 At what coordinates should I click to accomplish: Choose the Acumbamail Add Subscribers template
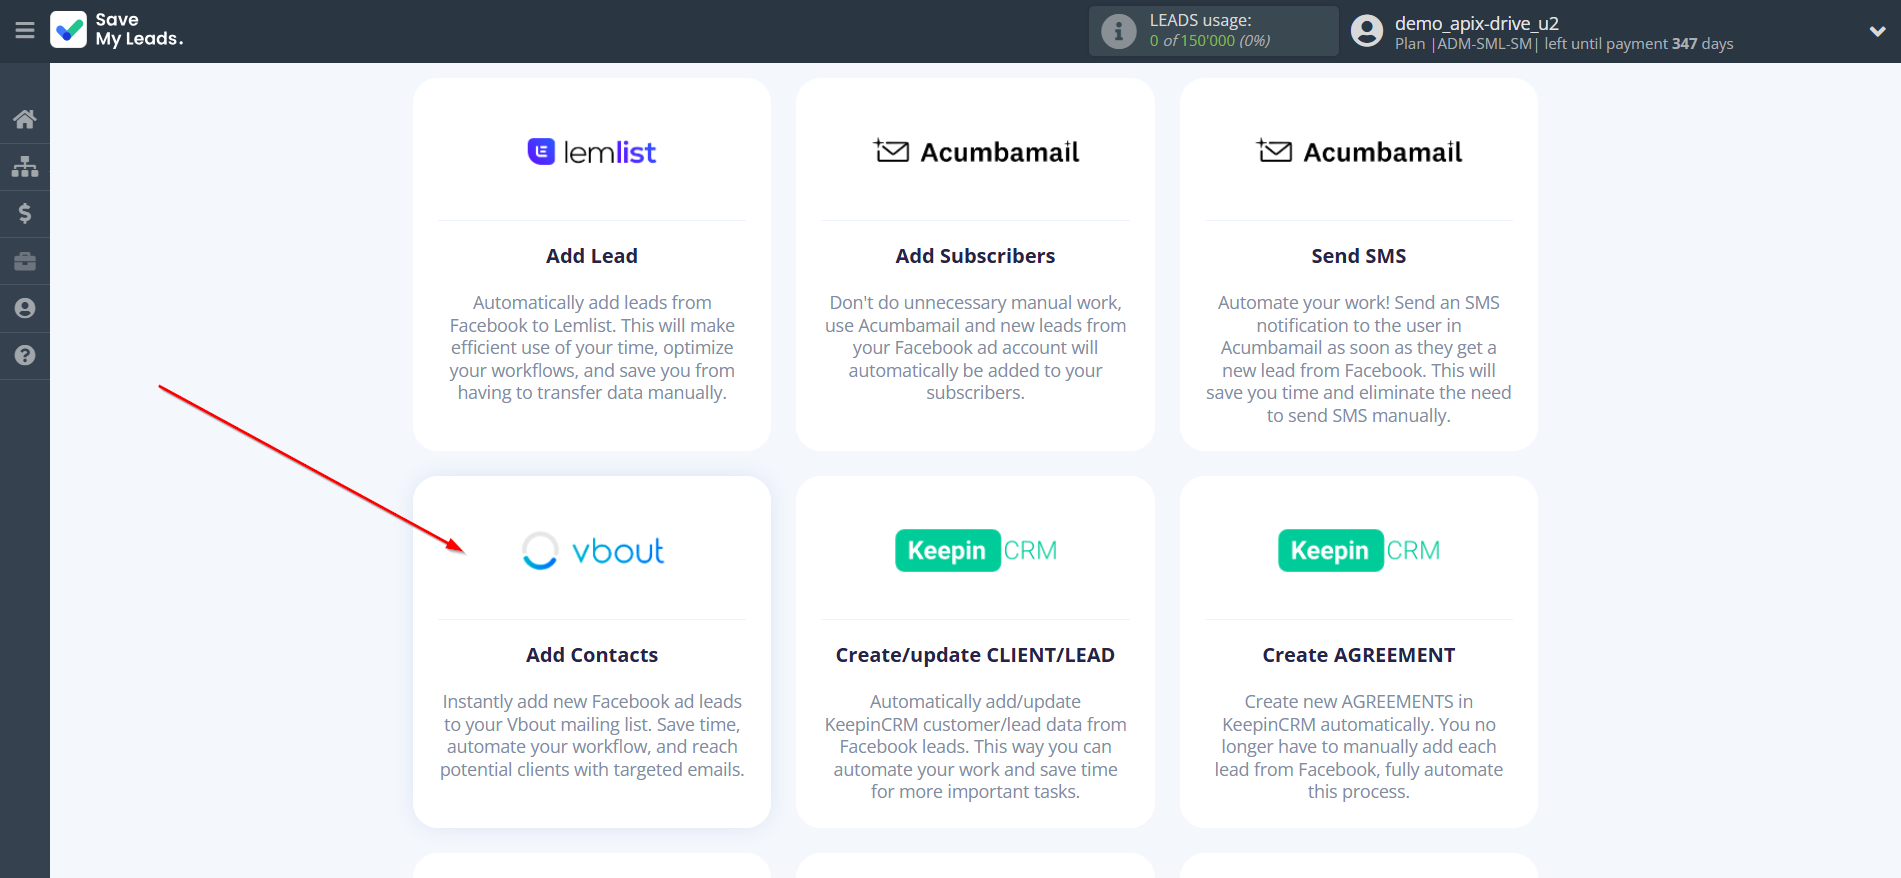point(975,264)
